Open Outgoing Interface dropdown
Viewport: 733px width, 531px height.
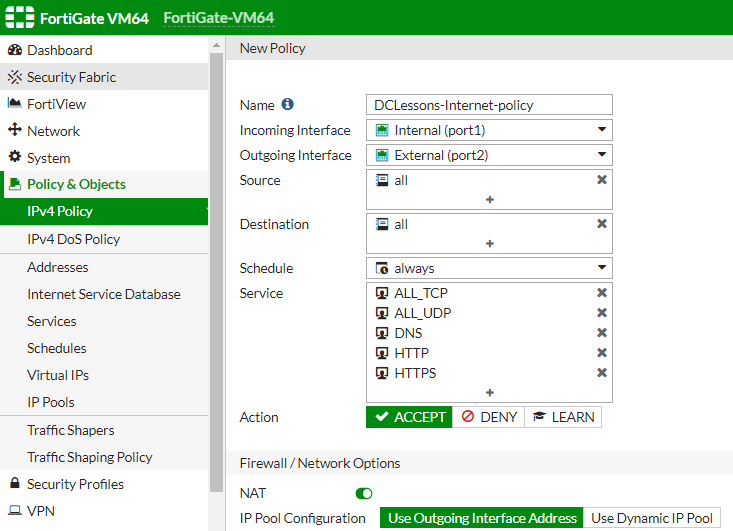tap(489, 155)
